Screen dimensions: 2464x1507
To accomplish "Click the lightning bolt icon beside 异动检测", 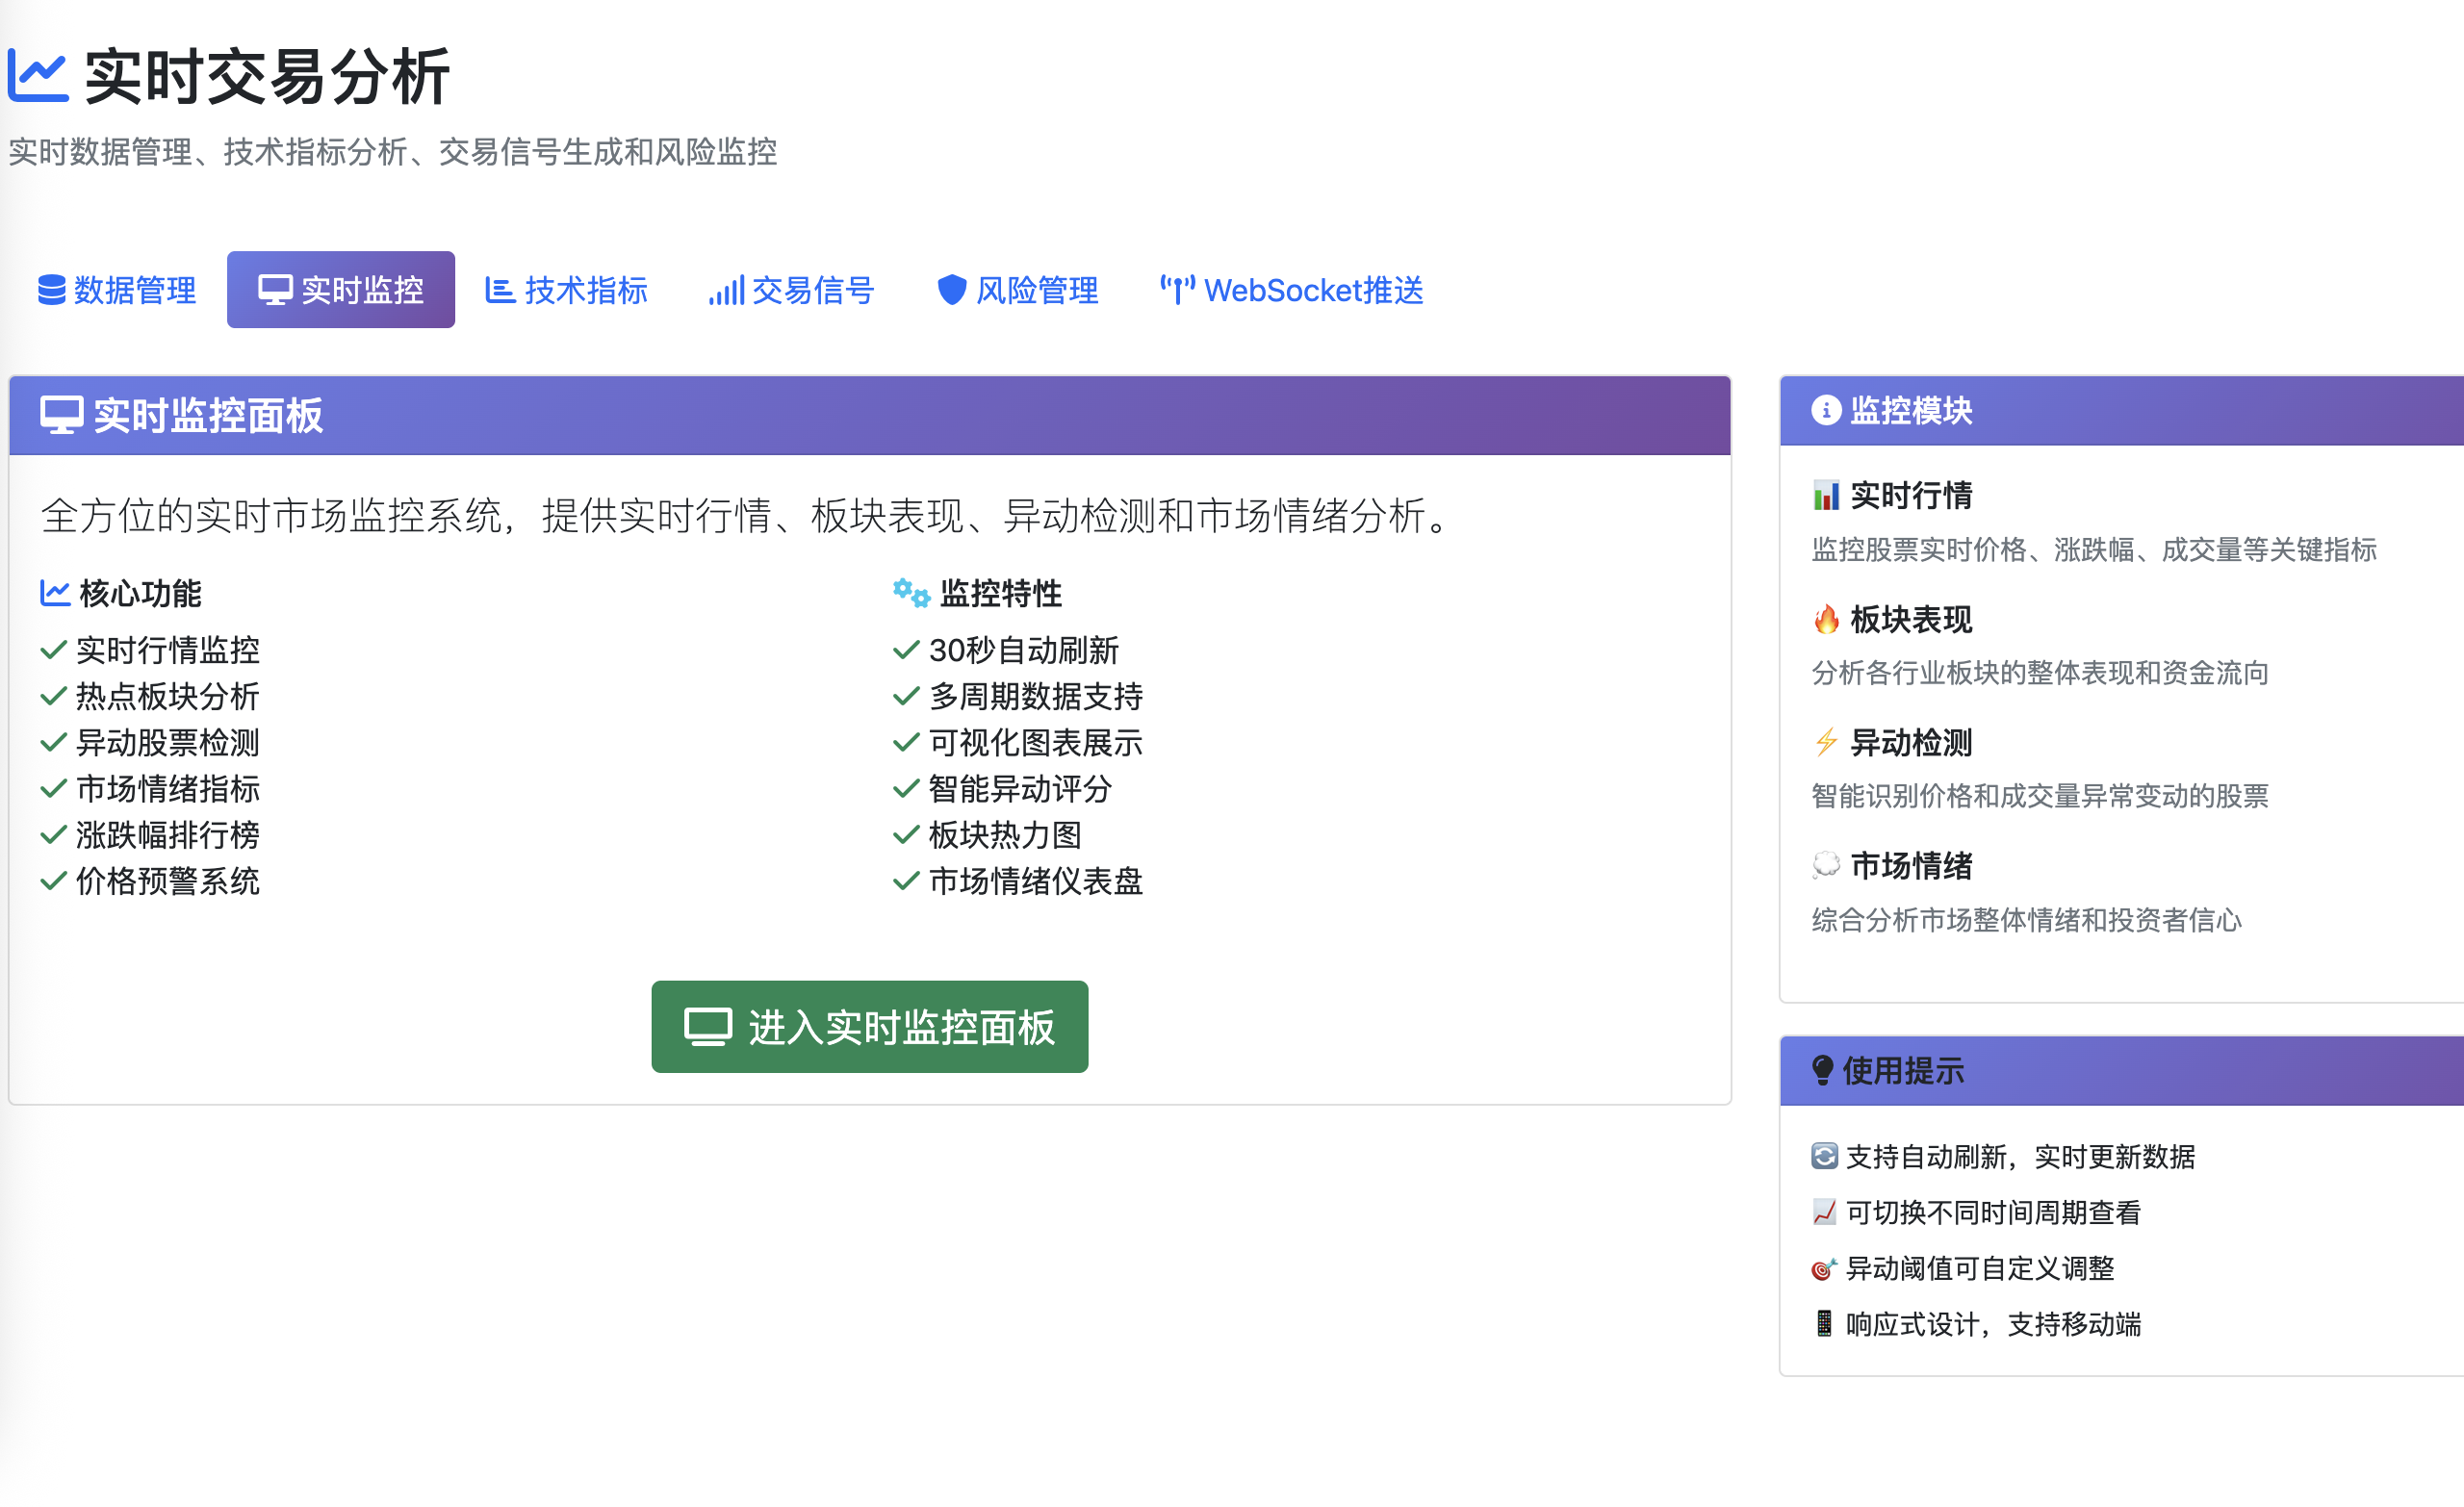I will pyautogui.click(x=1826, y=742).
